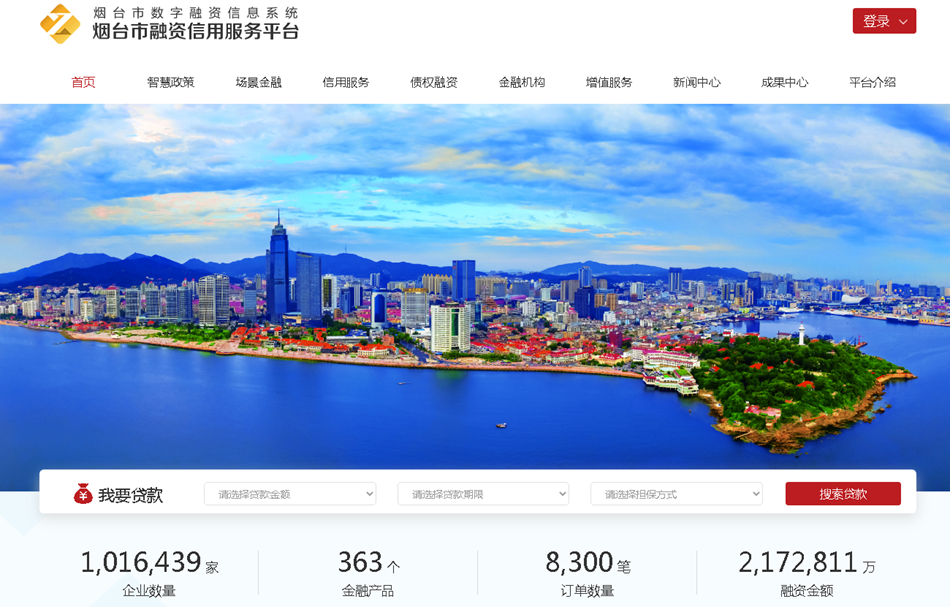The width and height of the screenshot is (950, 607).
Task: Expand the 登录 login dropdown button
Action: 884,21
